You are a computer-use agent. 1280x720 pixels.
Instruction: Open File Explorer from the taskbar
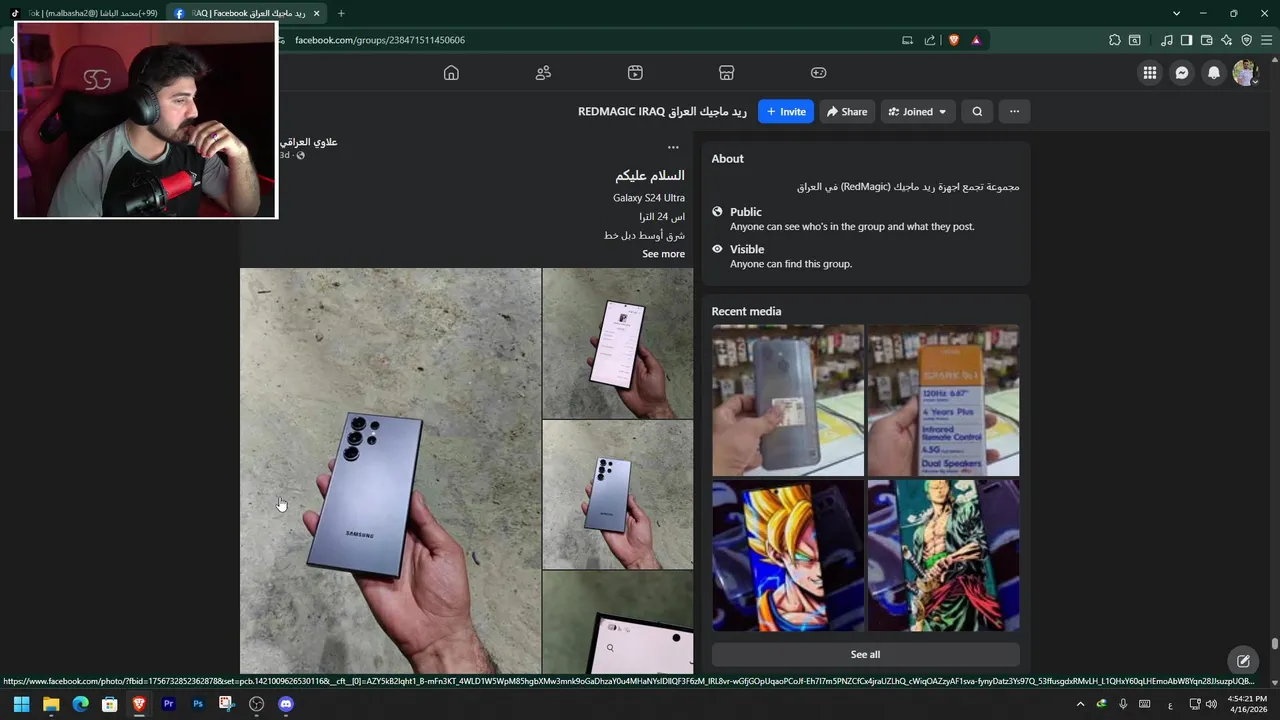[51, 704]
